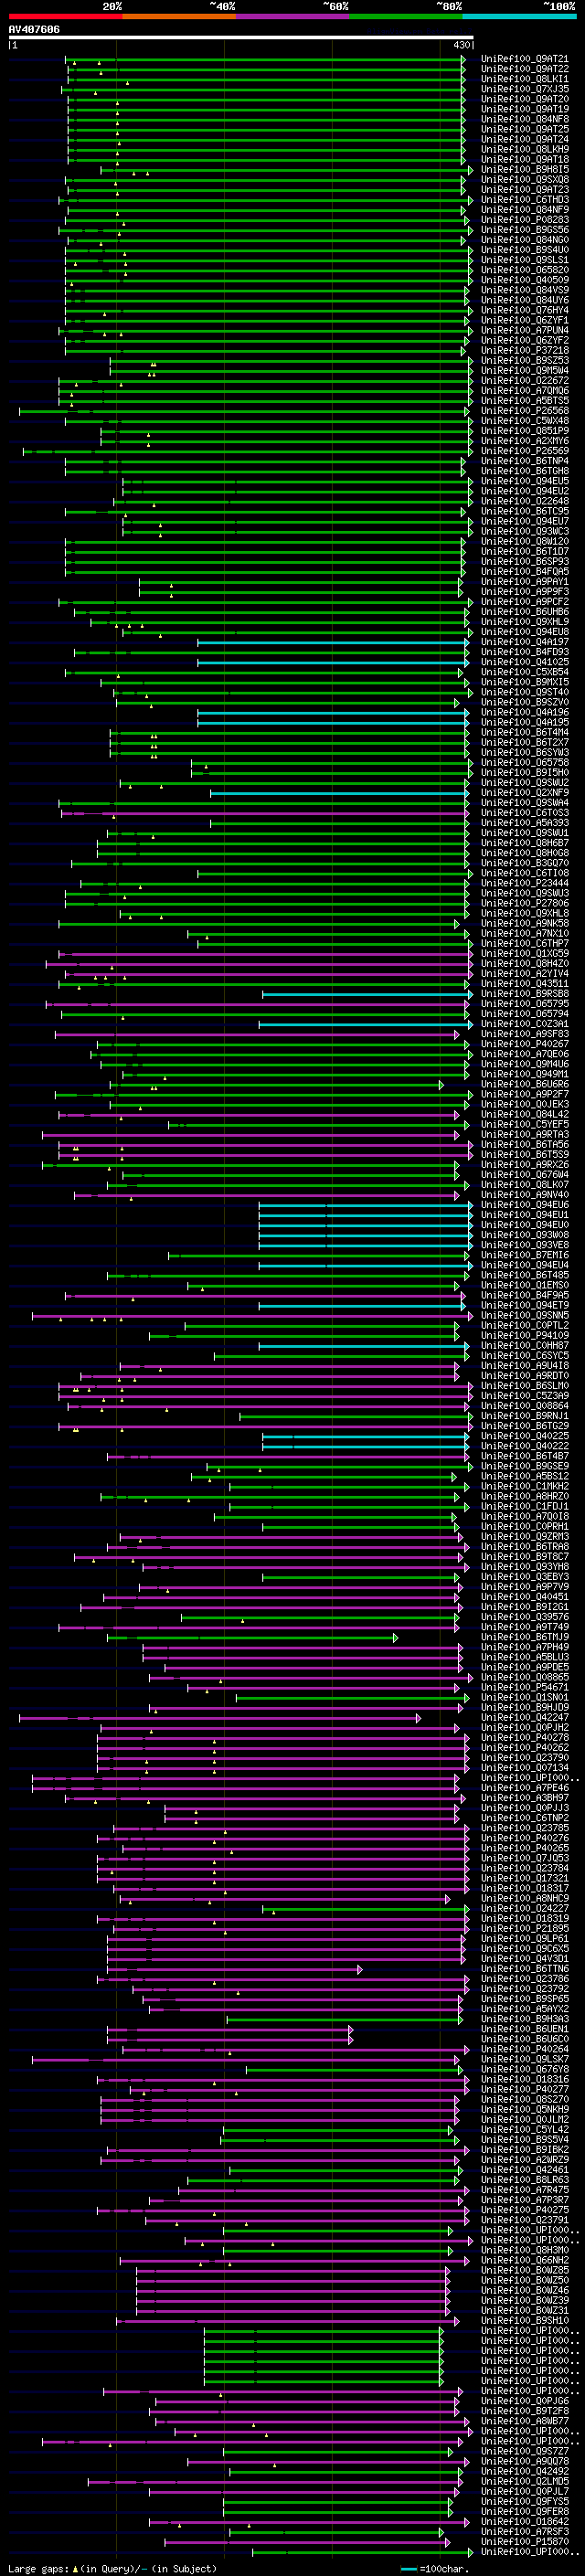Click the query end position label 430
585x2576 pixels.
click(461, 46)
